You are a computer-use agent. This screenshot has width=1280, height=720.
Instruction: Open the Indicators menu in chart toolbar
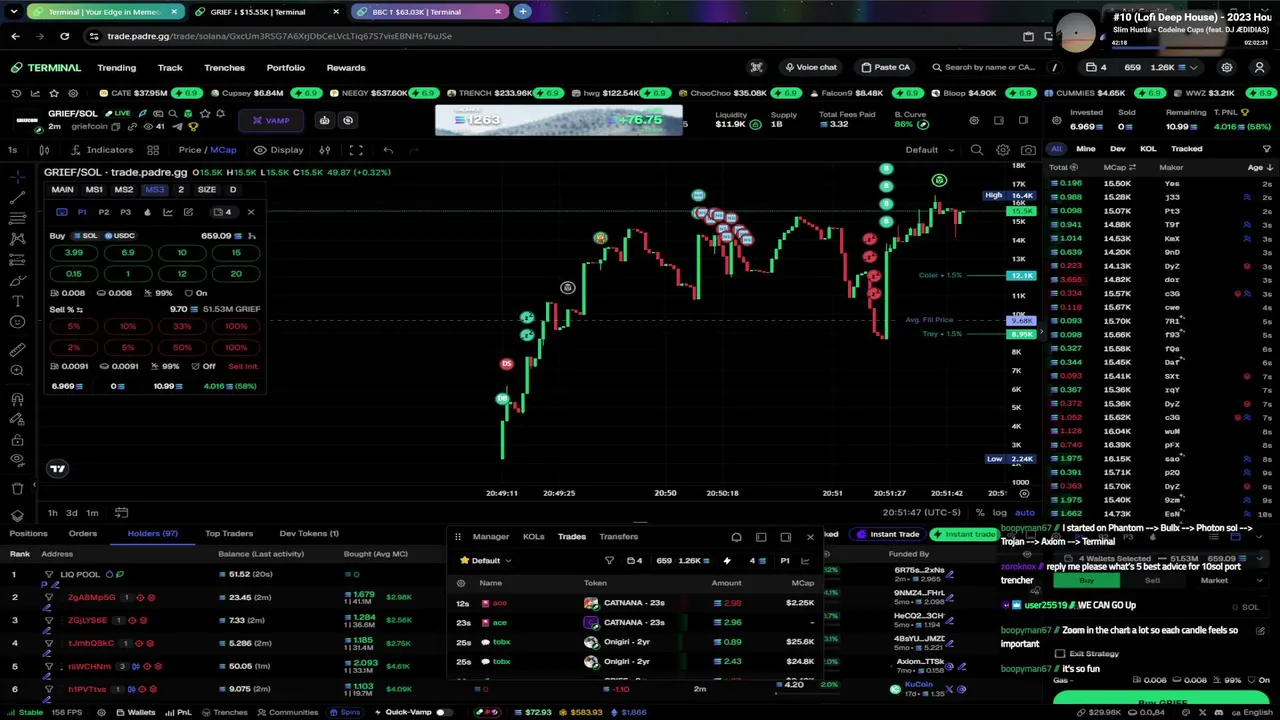[x=101, y=150]
